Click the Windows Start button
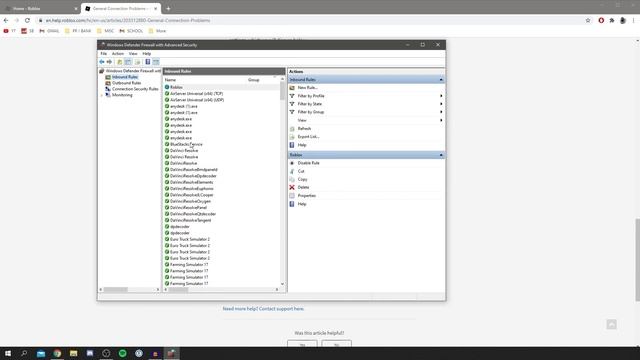The width and height of the screenshot is (640, 360). pos(8,353)
